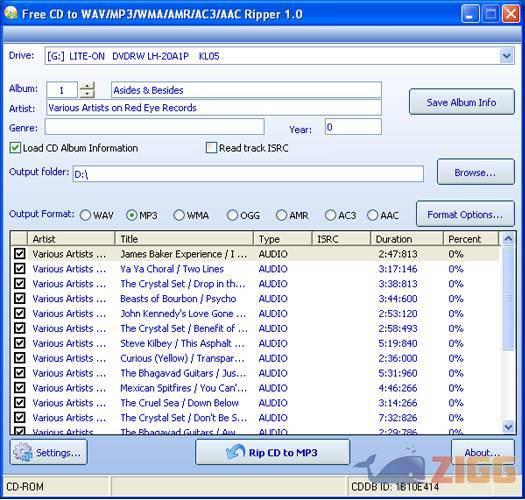Click the Artist column header
525x500 pixels.
tap(71, 239)
